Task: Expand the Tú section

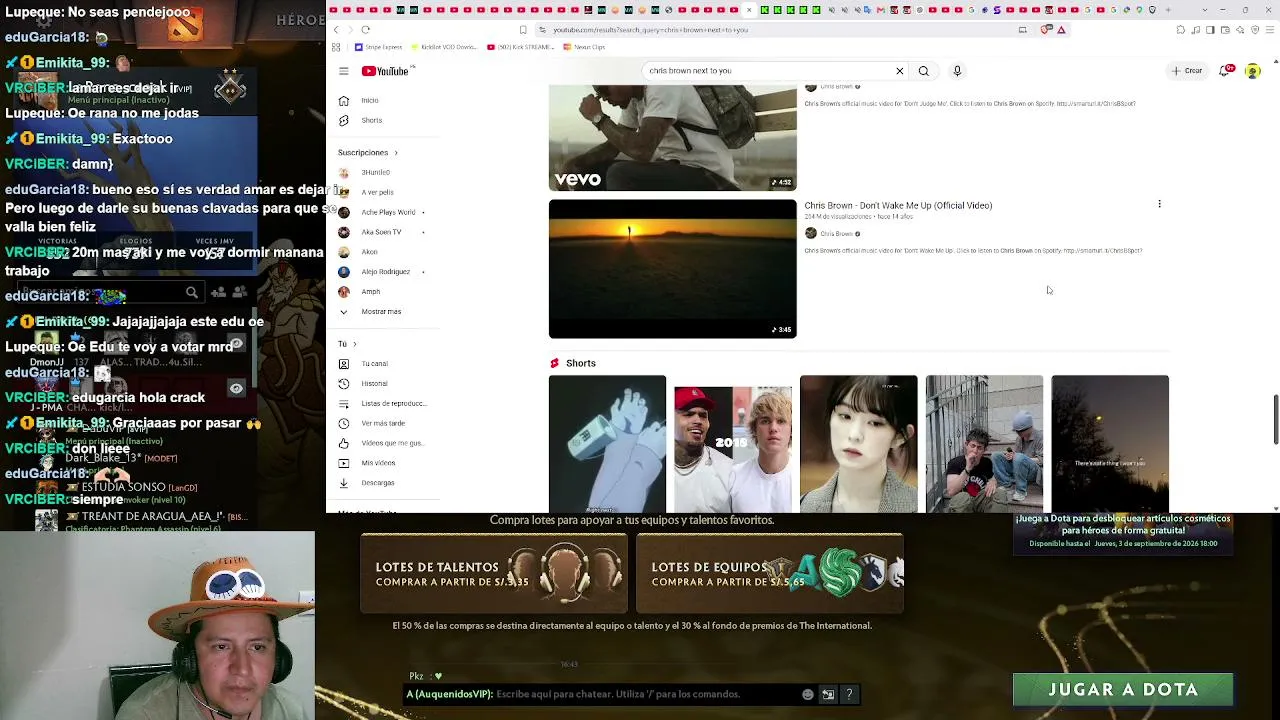Action: tap(347, 344)
